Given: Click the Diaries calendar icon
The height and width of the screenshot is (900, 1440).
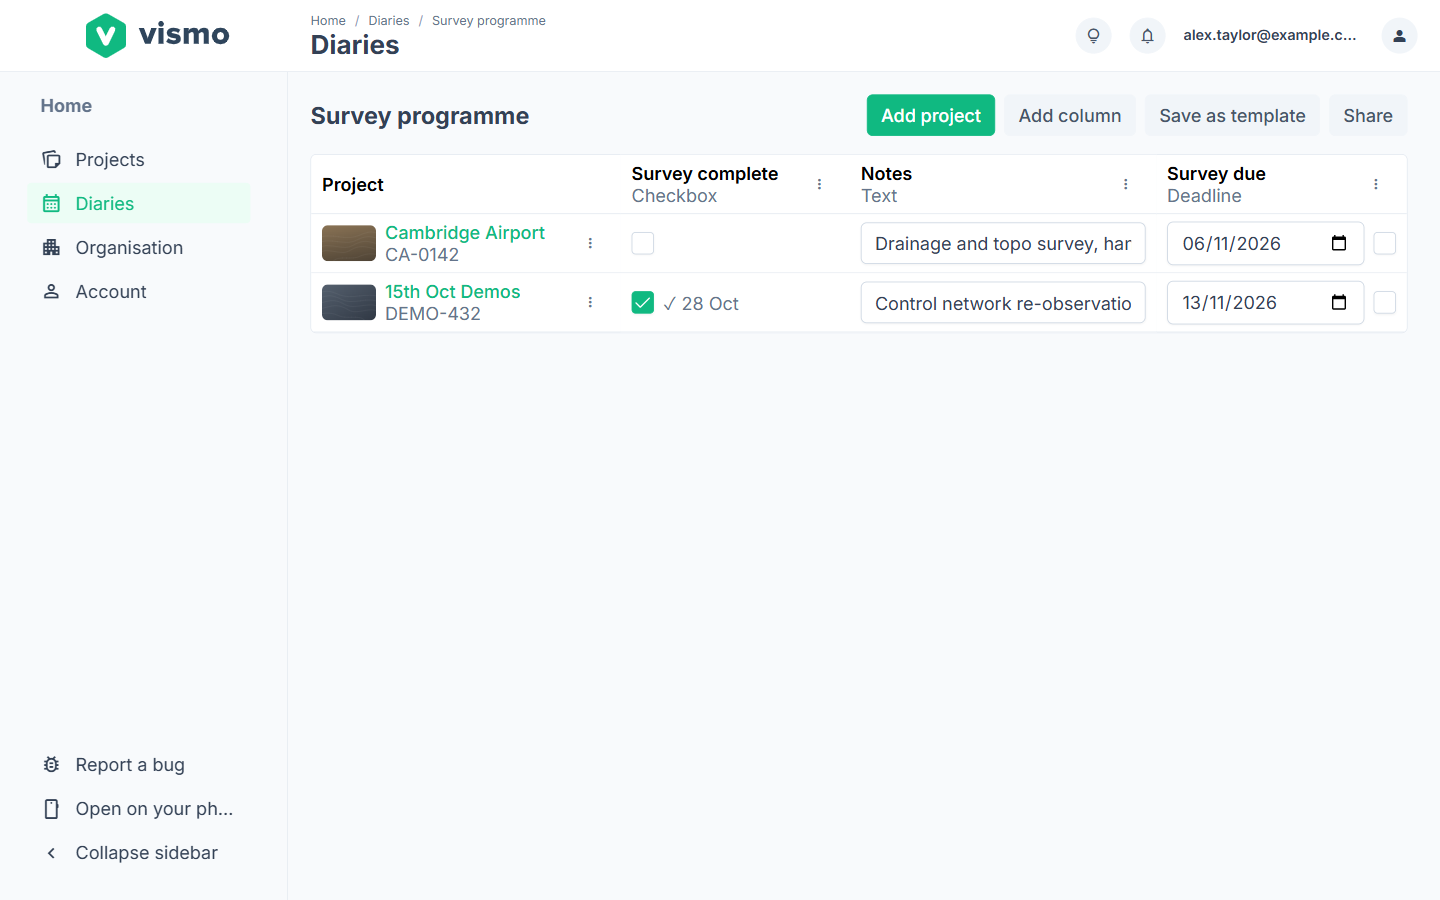Looking at the screenshot, I should pos(51,203).
